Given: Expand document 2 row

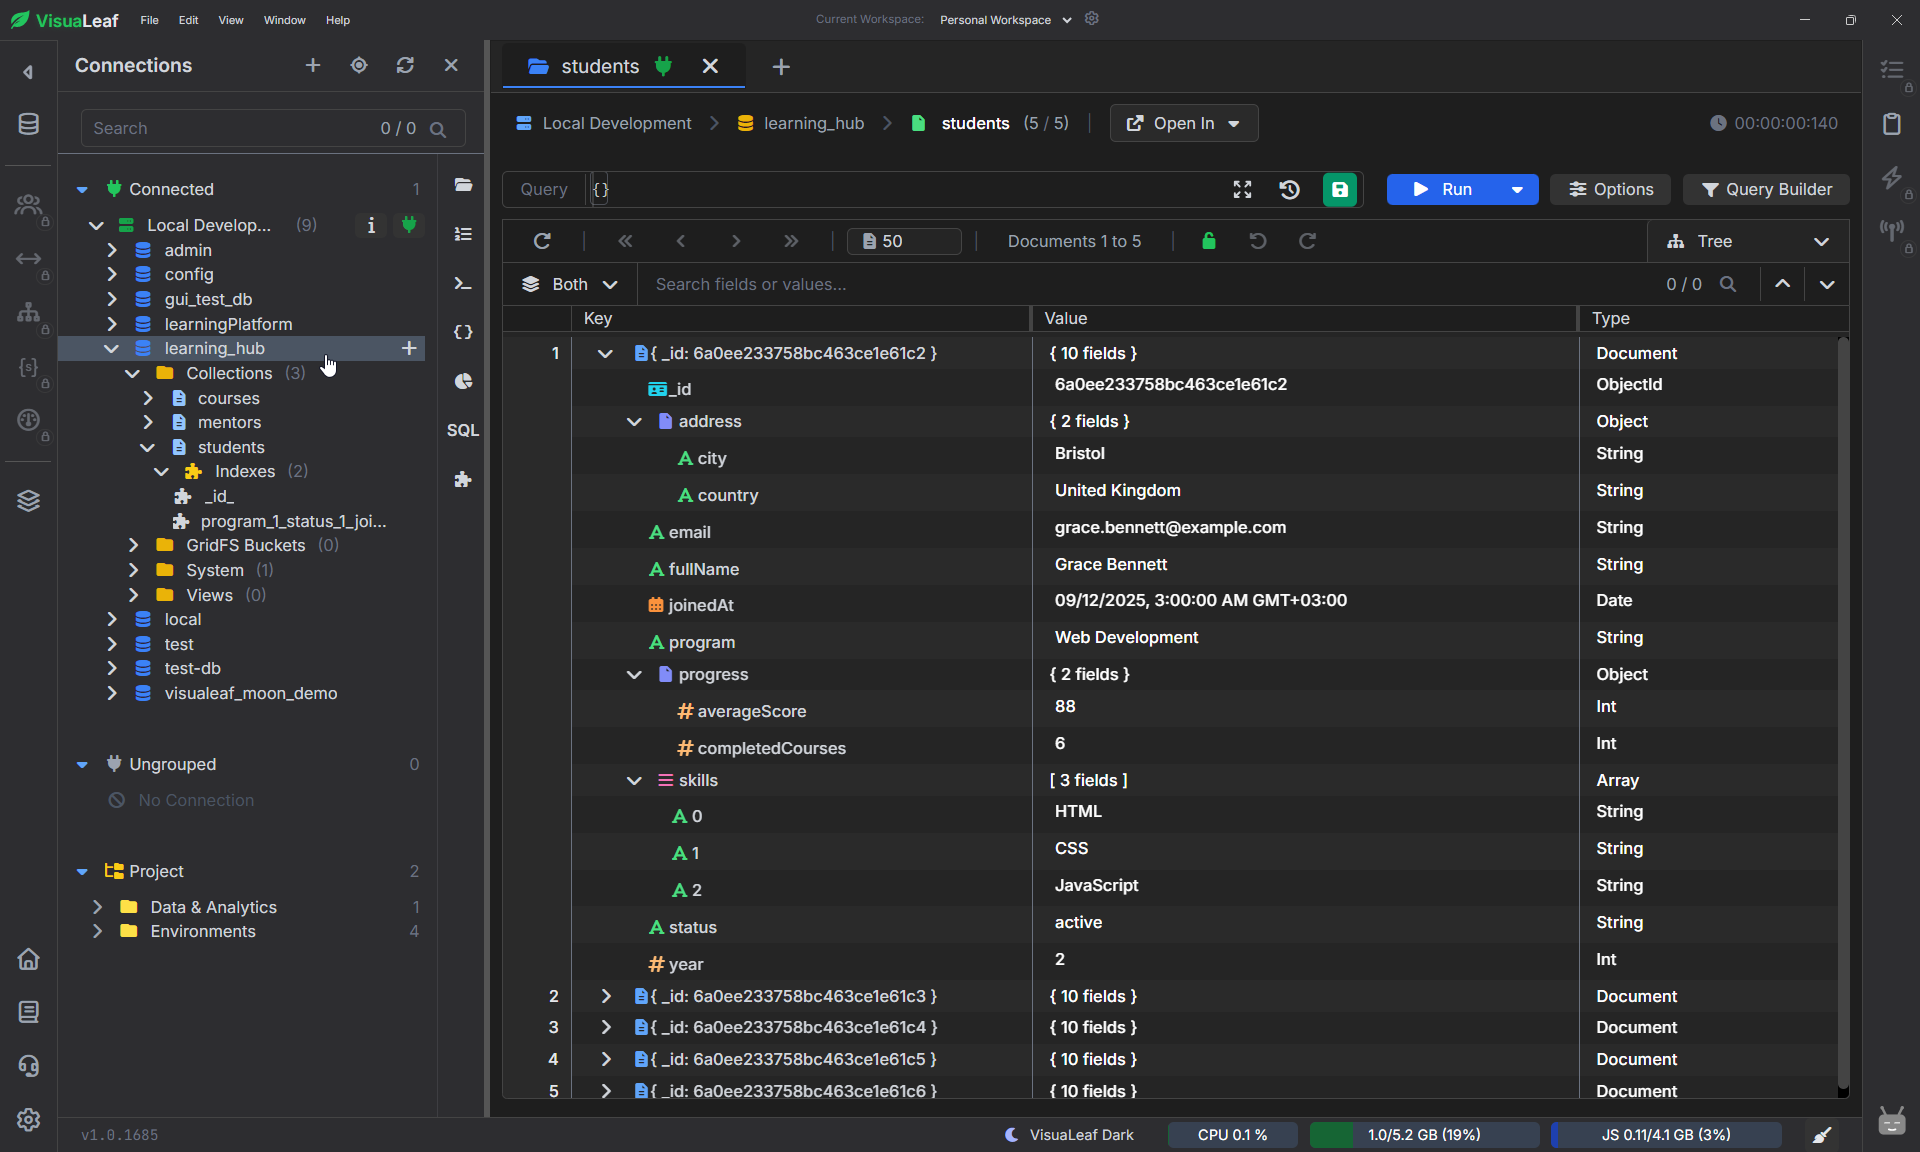Looking at the screenshot, I should click(606, 996).
